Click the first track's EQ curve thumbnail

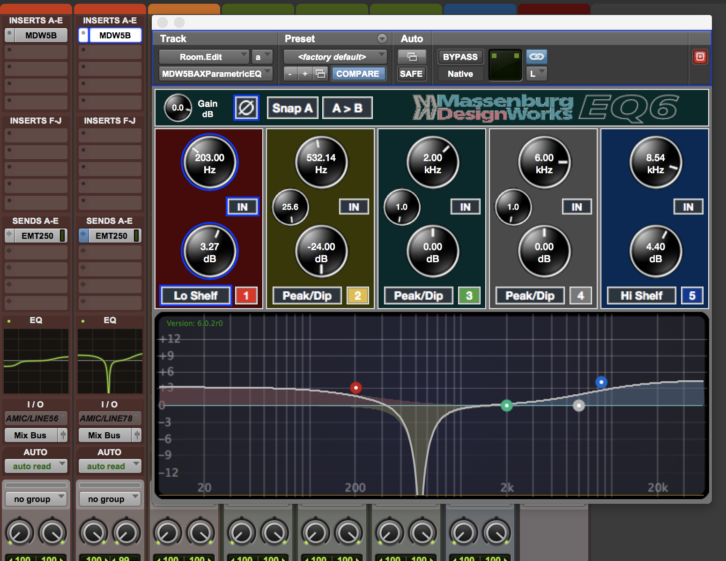(x=36, y=361)
